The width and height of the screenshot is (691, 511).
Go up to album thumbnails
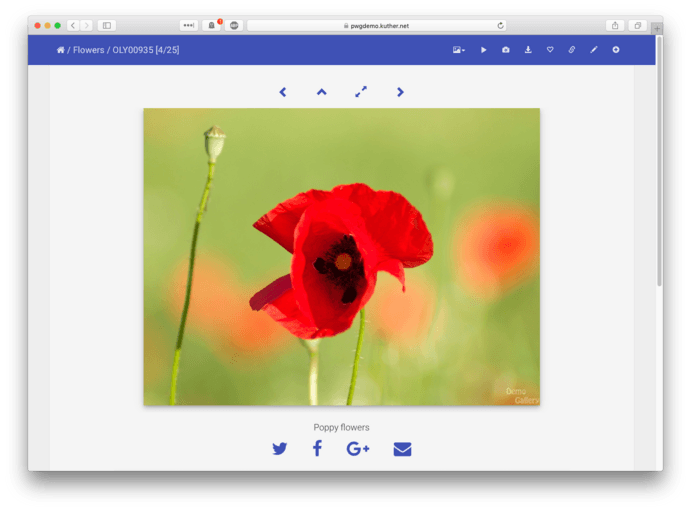point(322,92)
